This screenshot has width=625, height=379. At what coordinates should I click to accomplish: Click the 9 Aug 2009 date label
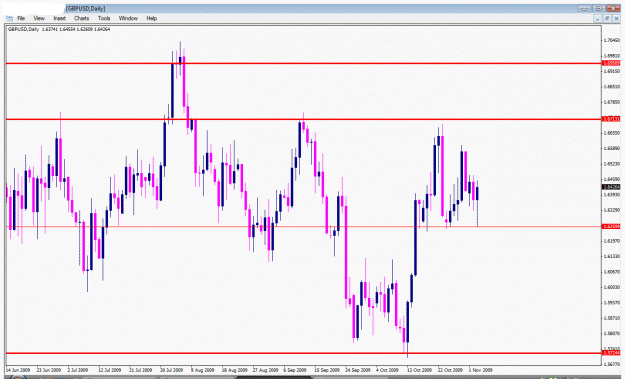(202, 370)
